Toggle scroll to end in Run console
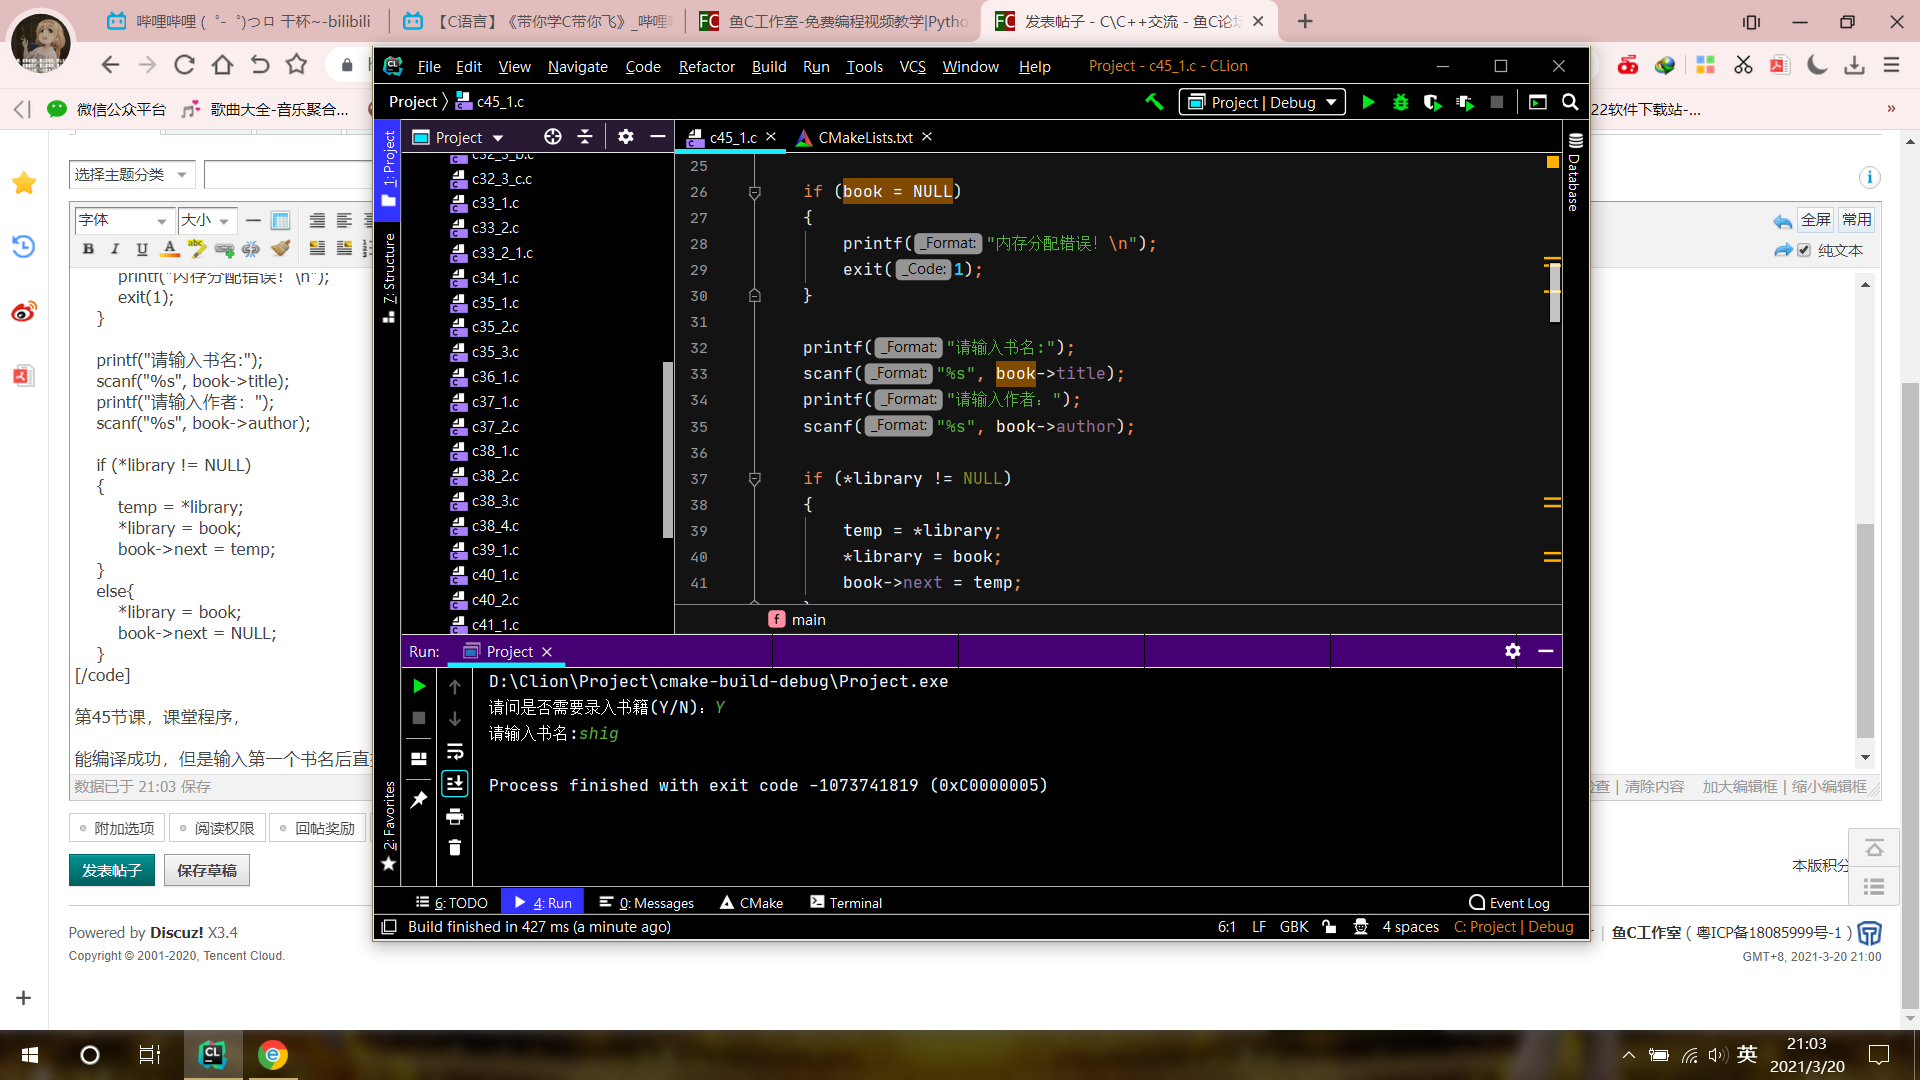 [454, 783]
